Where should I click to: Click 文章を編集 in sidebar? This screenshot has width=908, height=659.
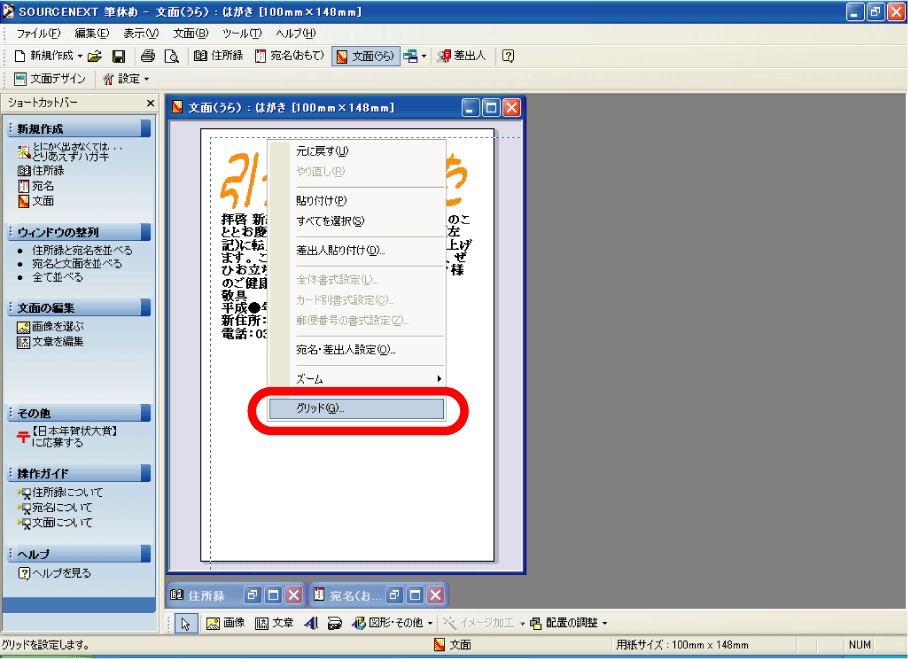(x=50, y=342)
